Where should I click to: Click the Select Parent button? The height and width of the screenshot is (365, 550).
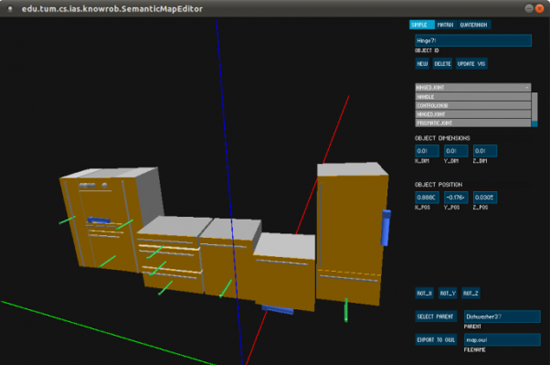click(436, 317)
